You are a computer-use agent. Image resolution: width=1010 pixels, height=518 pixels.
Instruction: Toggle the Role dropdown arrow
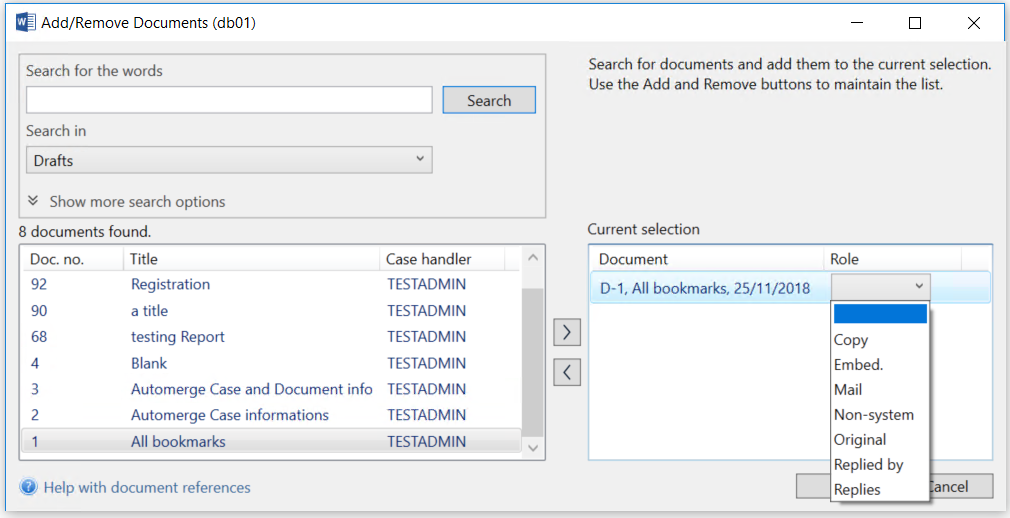(919, 287)
